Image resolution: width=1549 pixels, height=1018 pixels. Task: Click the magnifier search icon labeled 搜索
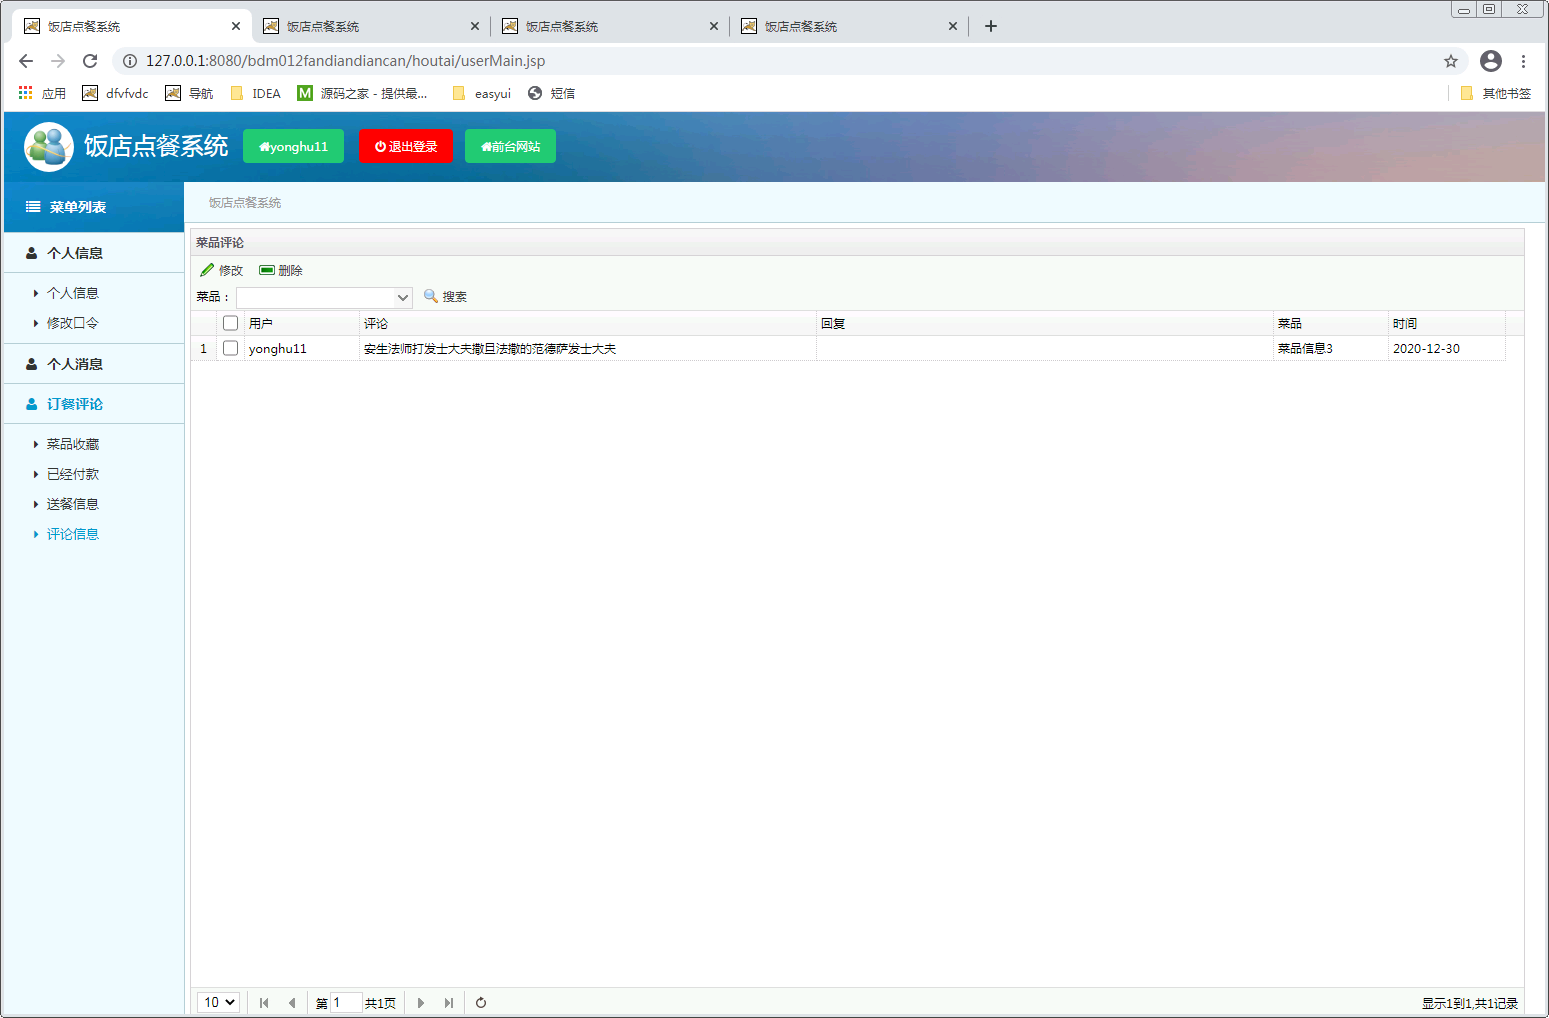coord(431,296)
